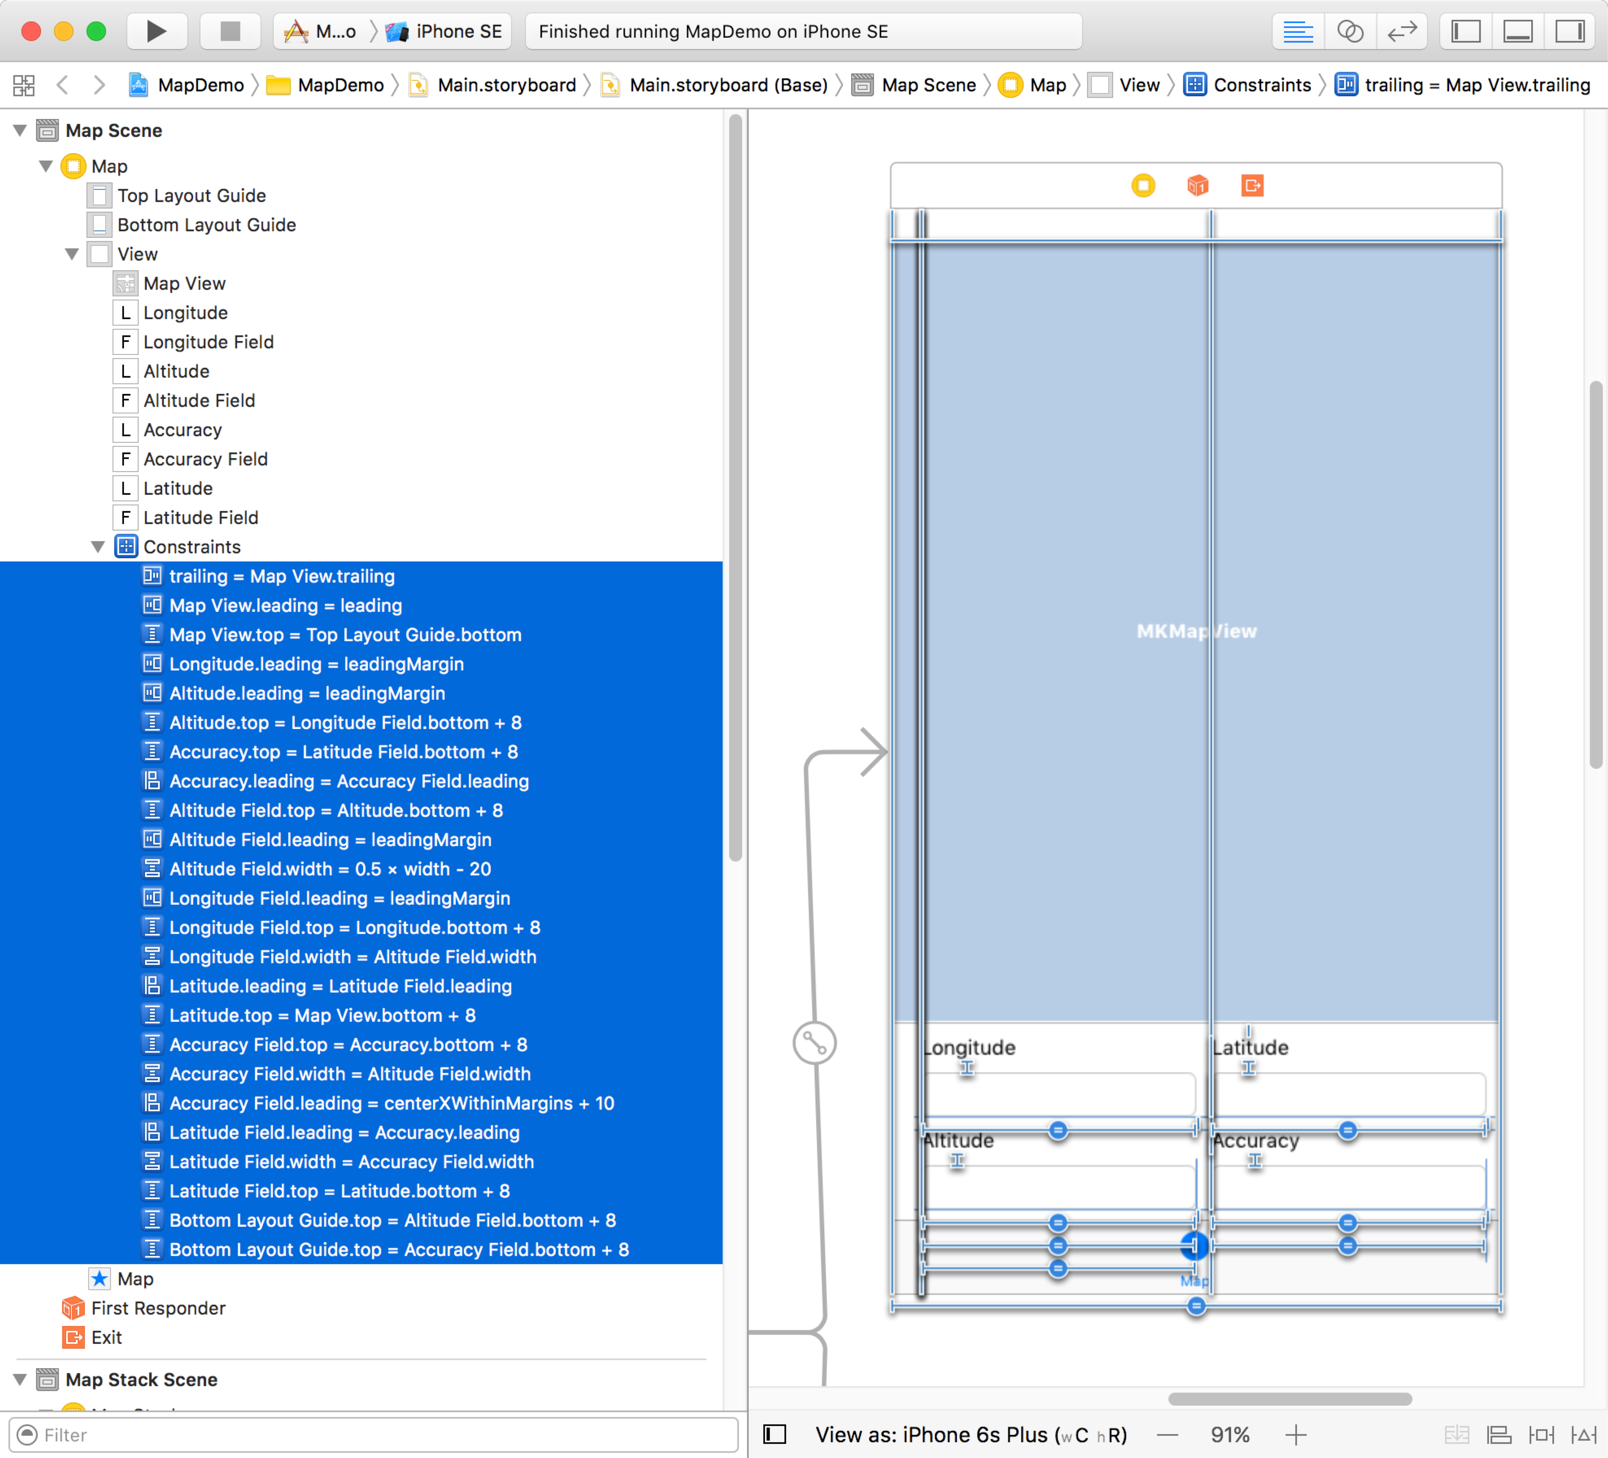Click the First Responder icon above scene
Viewport: 1608px width, 1458px height.
click(1197, 186)
